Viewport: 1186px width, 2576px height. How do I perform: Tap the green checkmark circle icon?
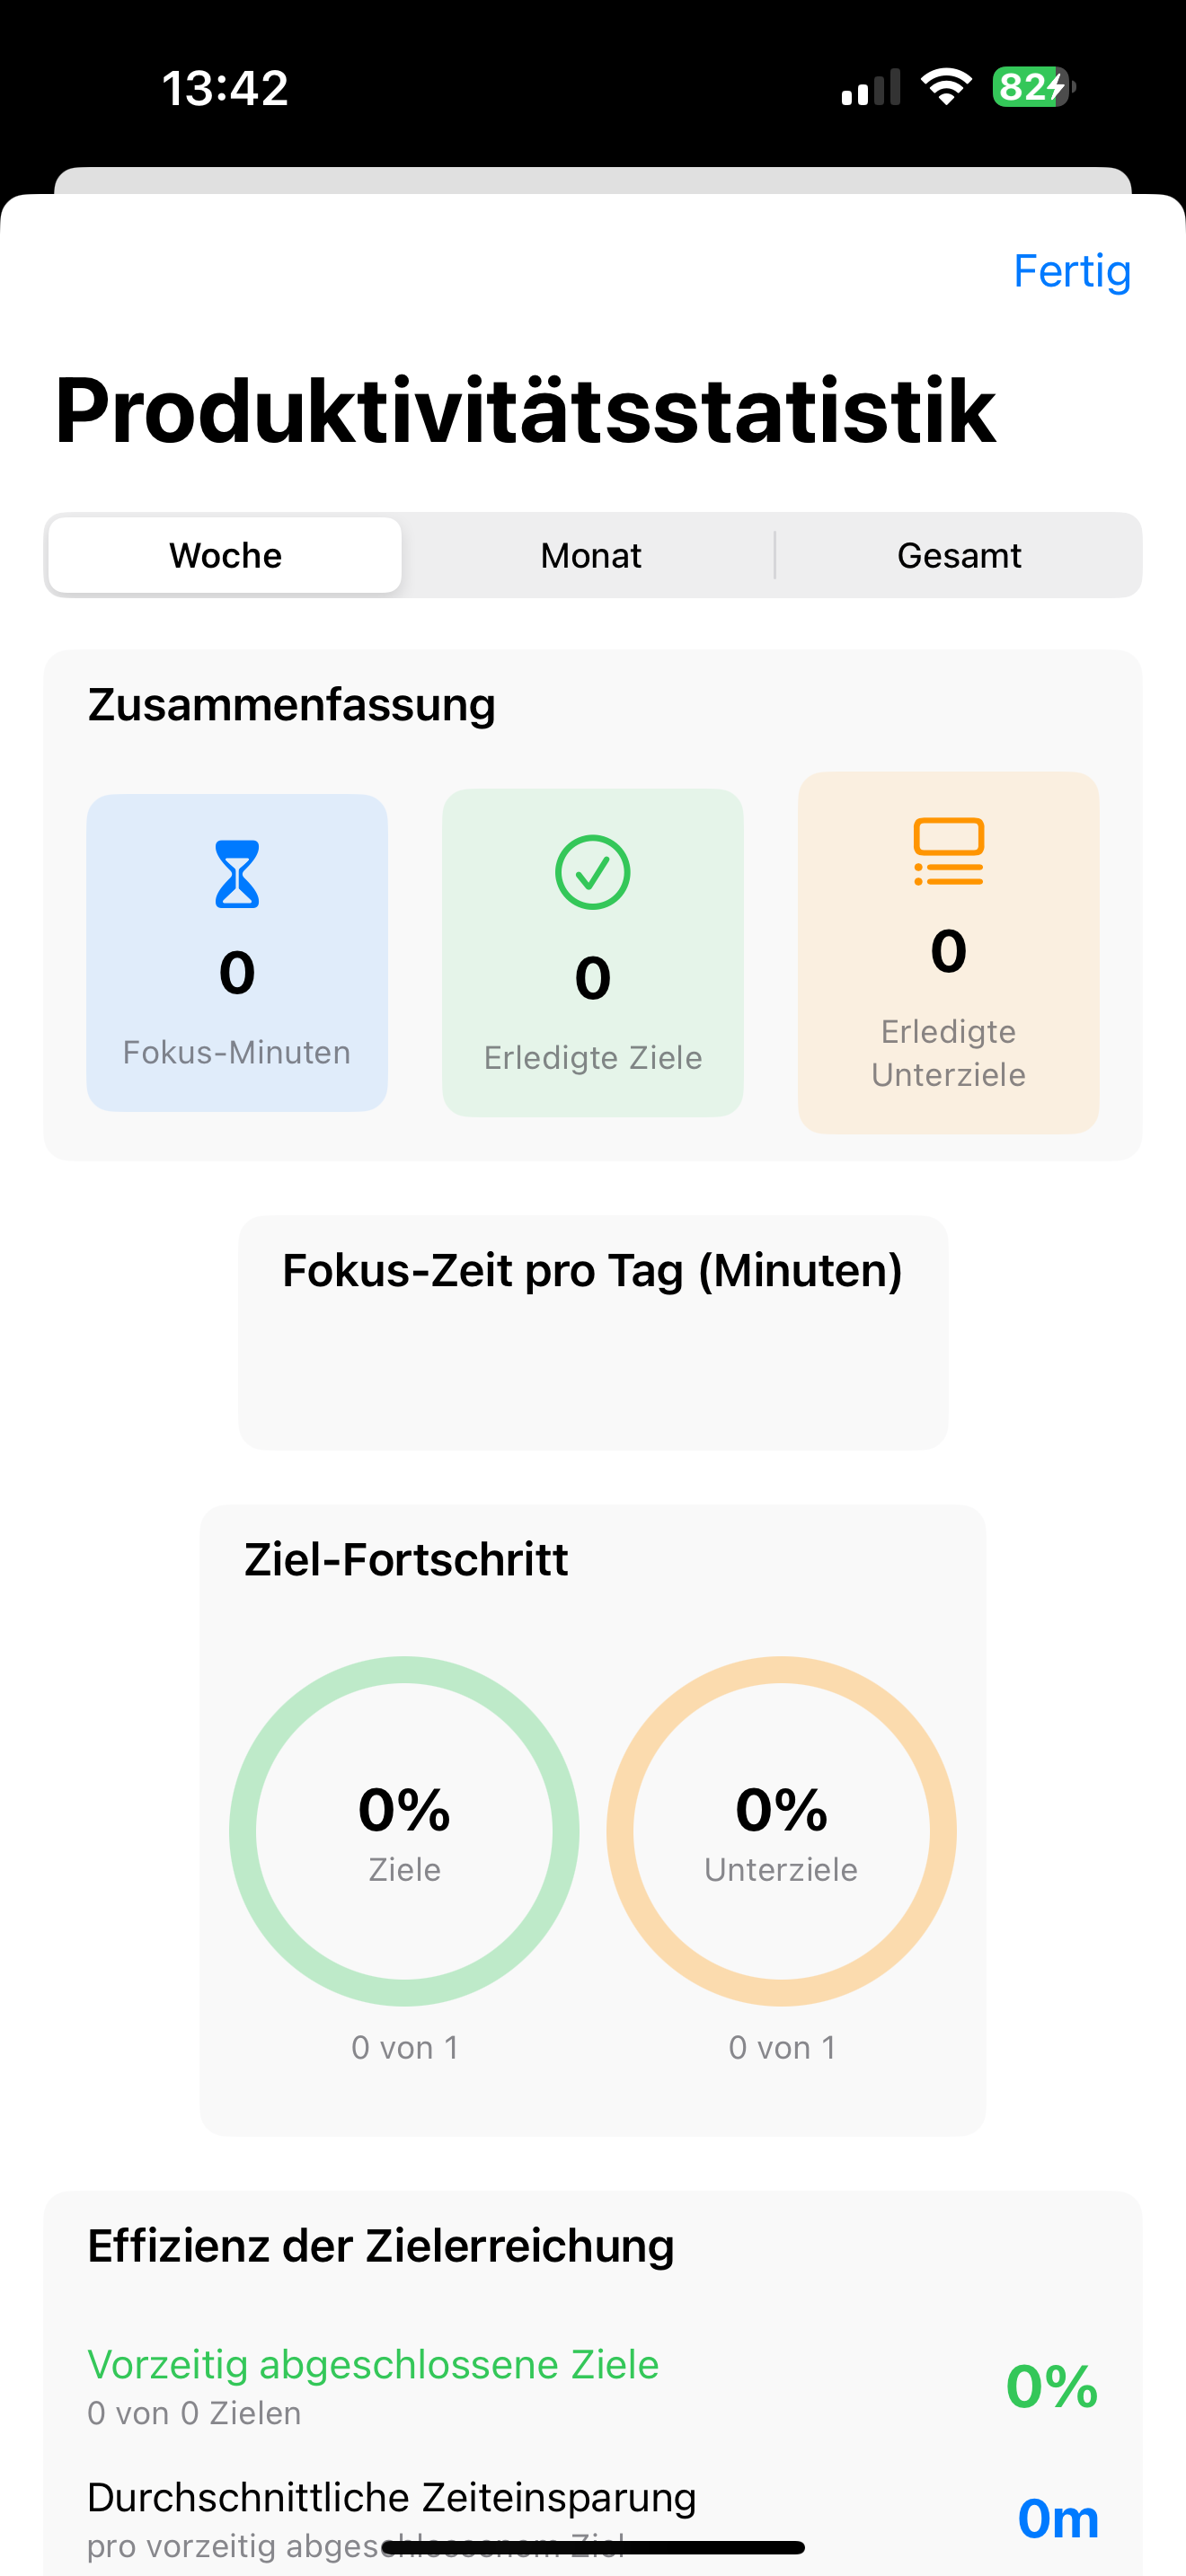click(592, 872)
